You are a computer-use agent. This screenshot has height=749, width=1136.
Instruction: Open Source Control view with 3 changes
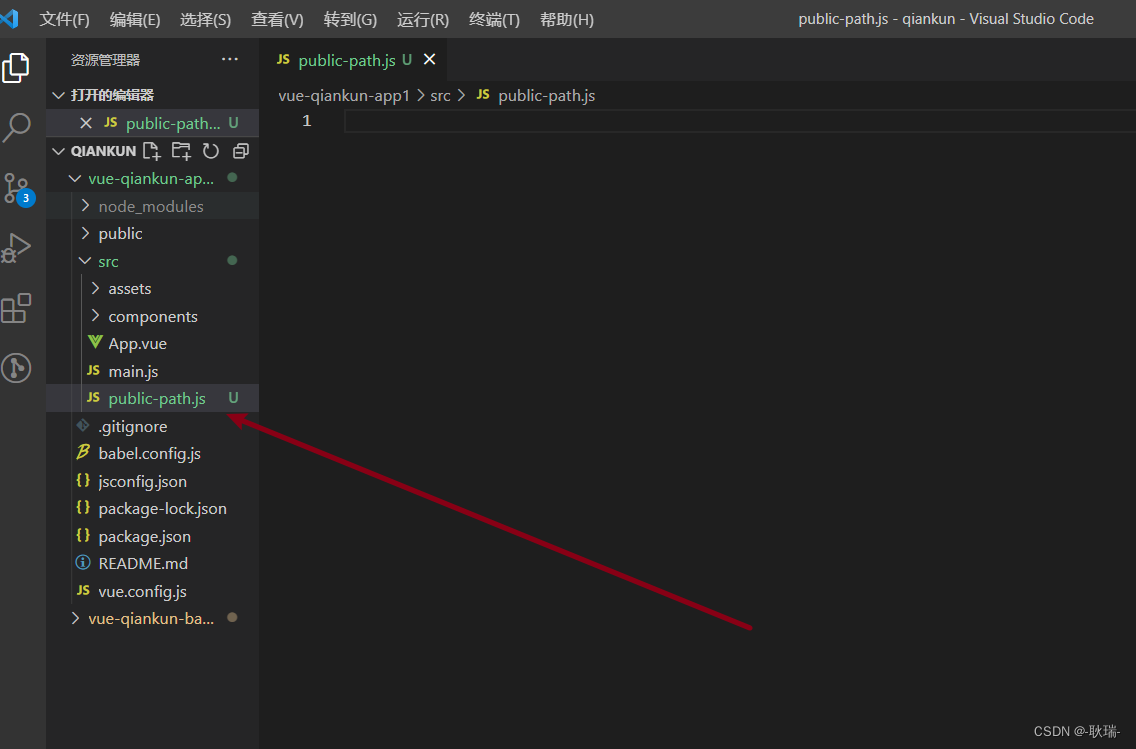(x=17, y=189)
